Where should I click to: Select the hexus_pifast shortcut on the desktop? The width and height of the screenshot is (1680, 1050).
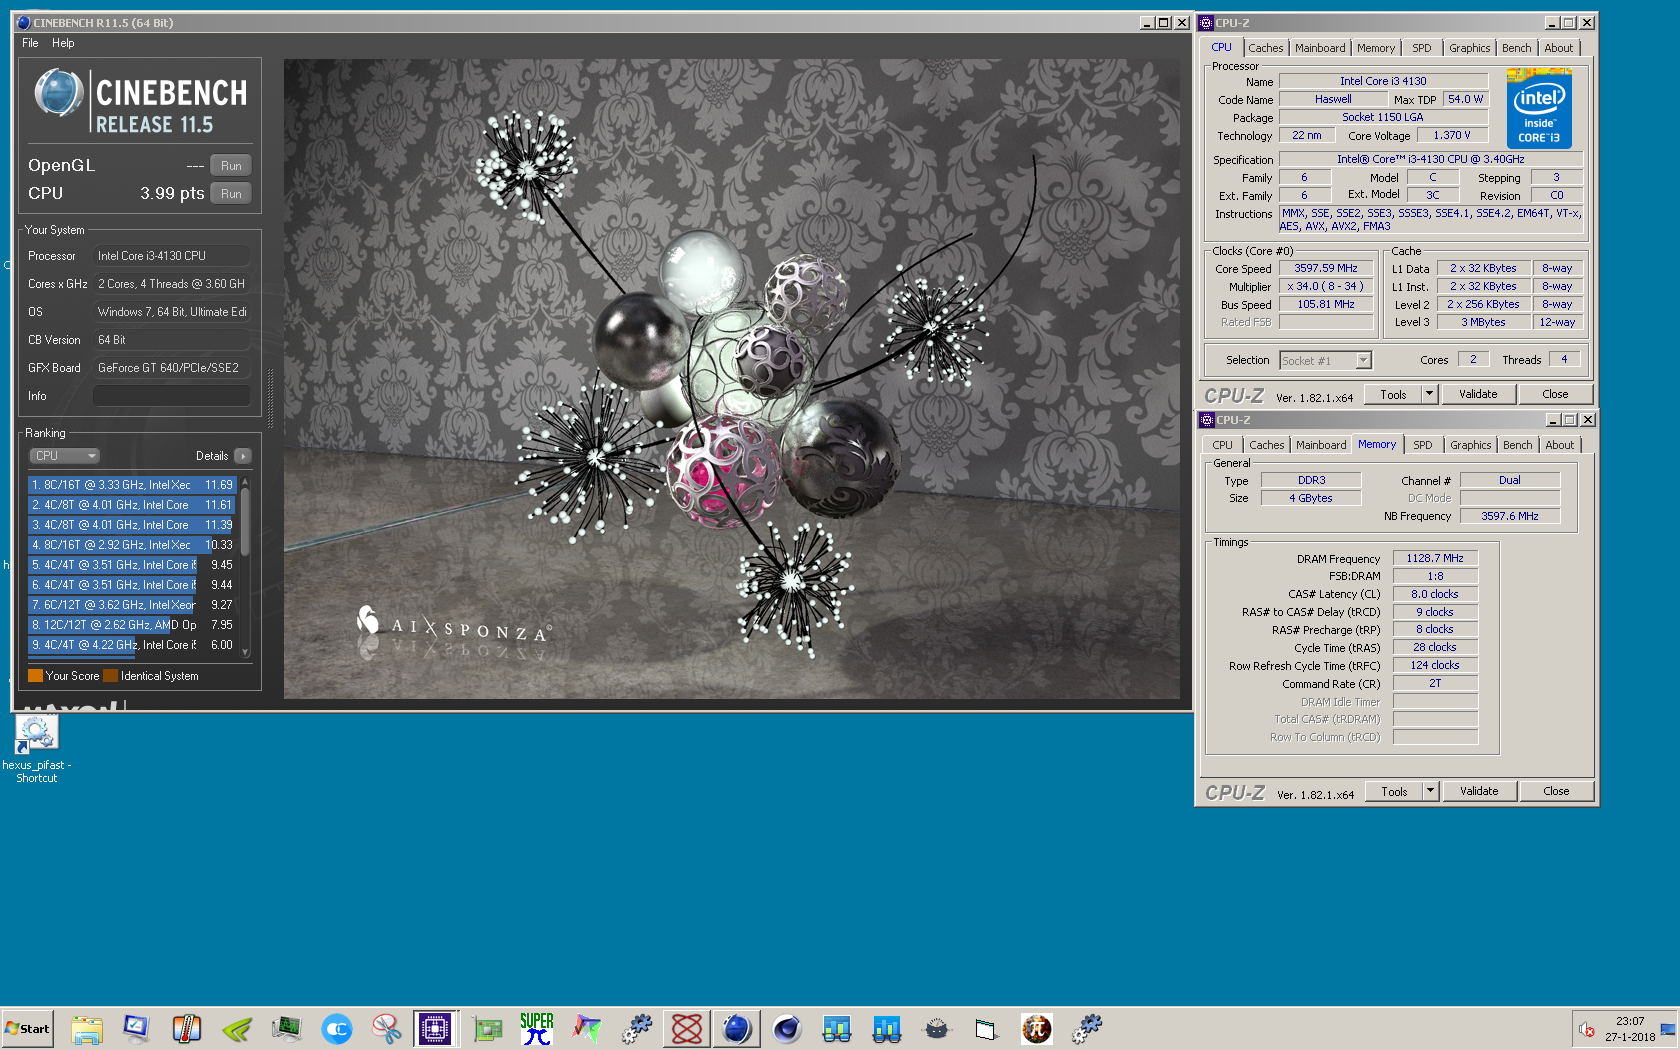tap(37, 748)
